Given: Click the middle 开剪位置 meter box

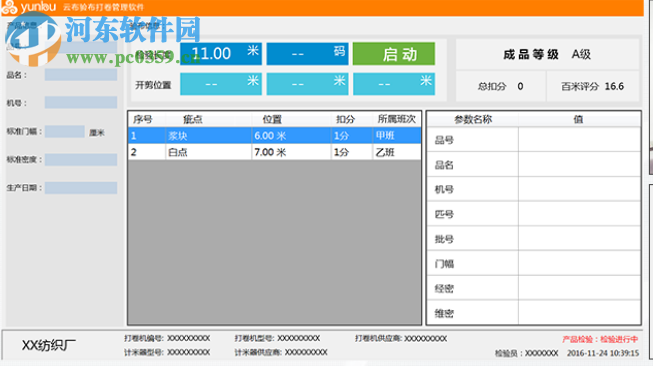Looking at the screenshot, I should 307,84.
